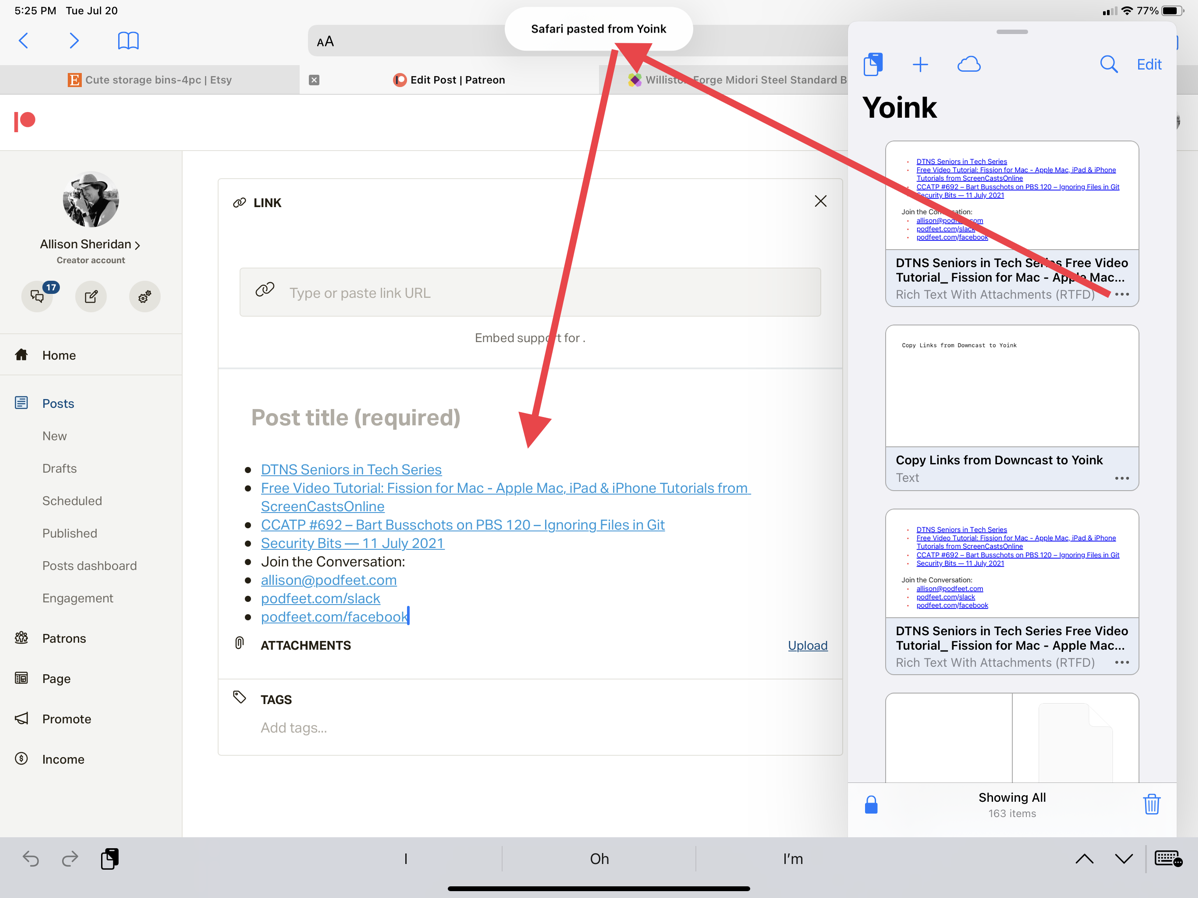The image size is (1198, 898).
Task: Delete items using Yoink trash icon
Action: pos(1151,804)
